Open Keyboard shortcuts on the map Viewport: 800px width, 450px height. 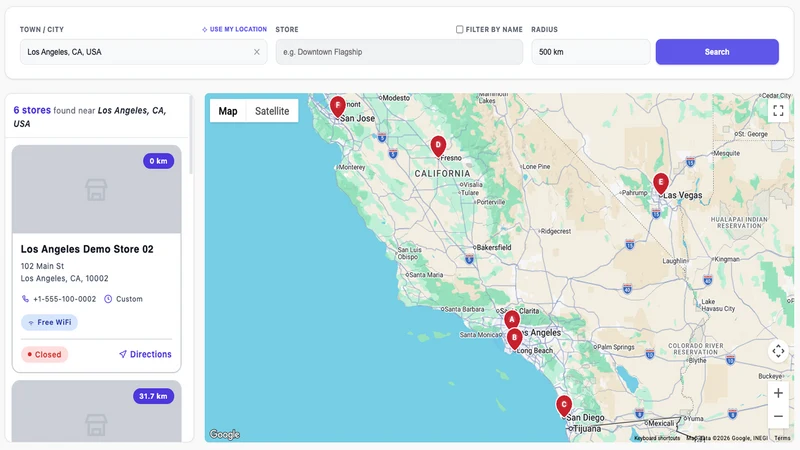click(657, 438)
